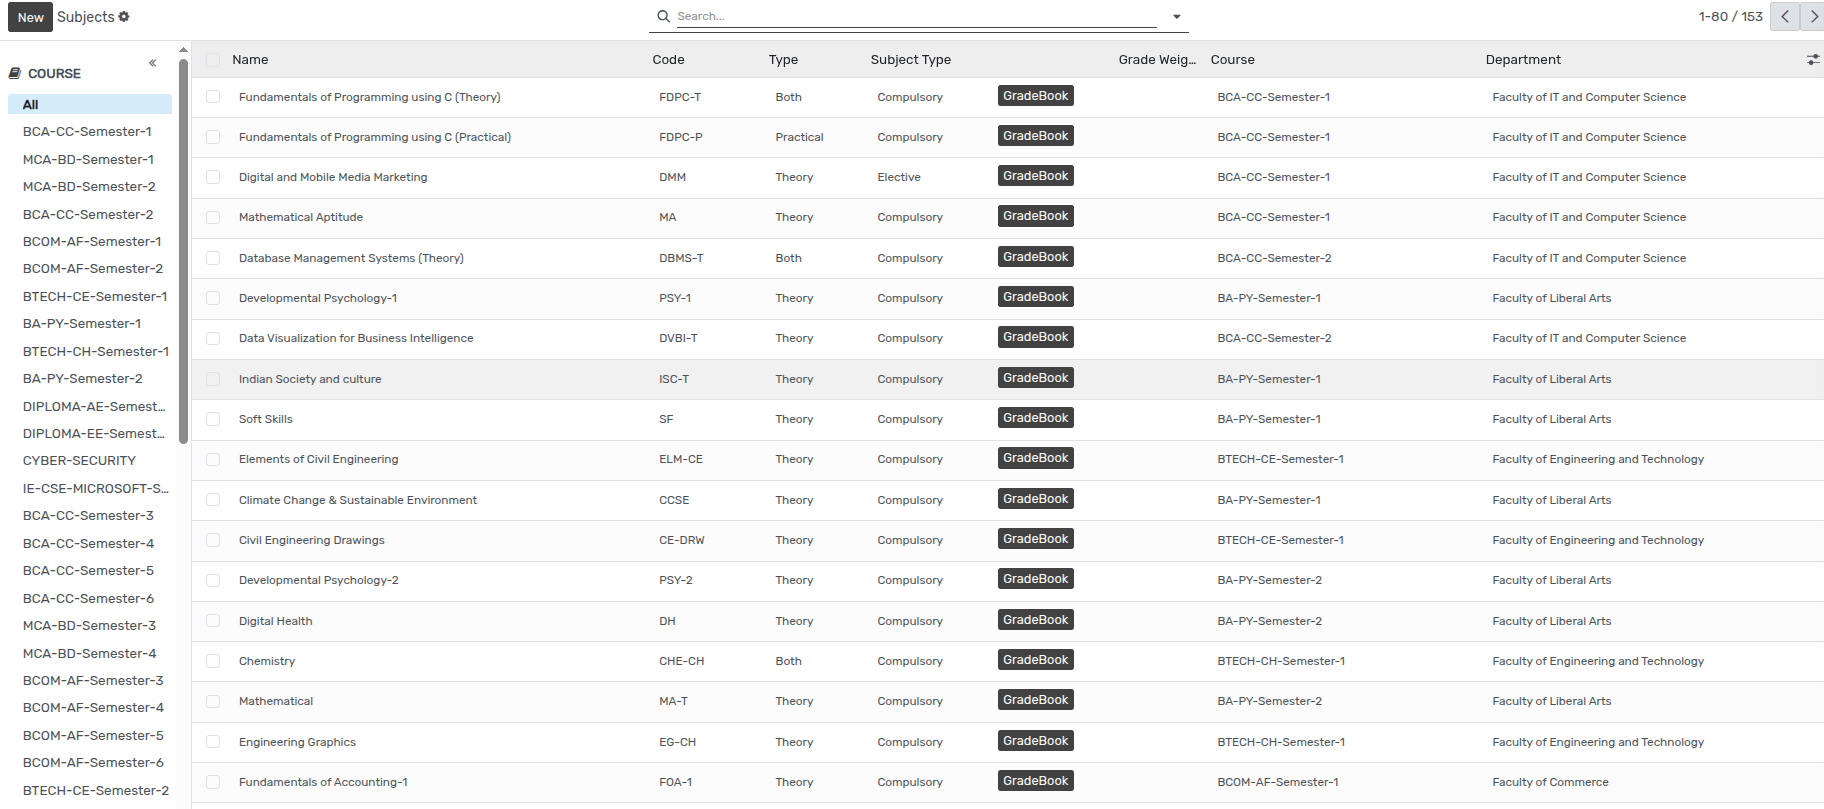
Task: Sort by the Name column header
Action: tap(250, 60)
